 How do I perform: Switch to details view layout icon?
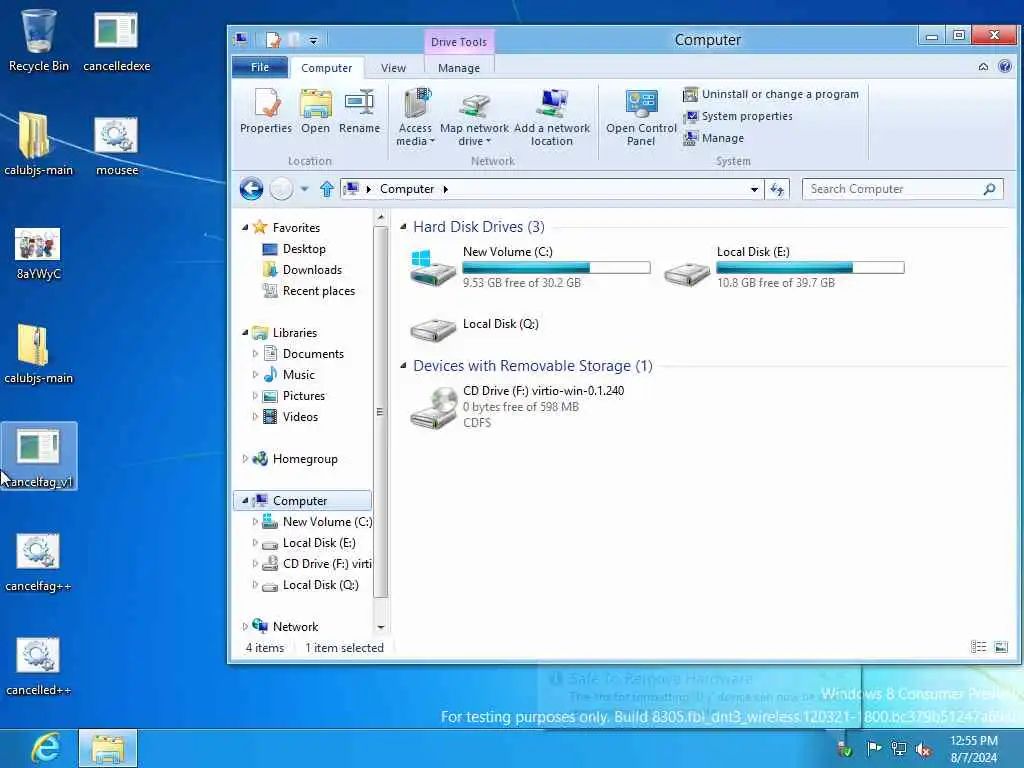(x=978, y=647)
